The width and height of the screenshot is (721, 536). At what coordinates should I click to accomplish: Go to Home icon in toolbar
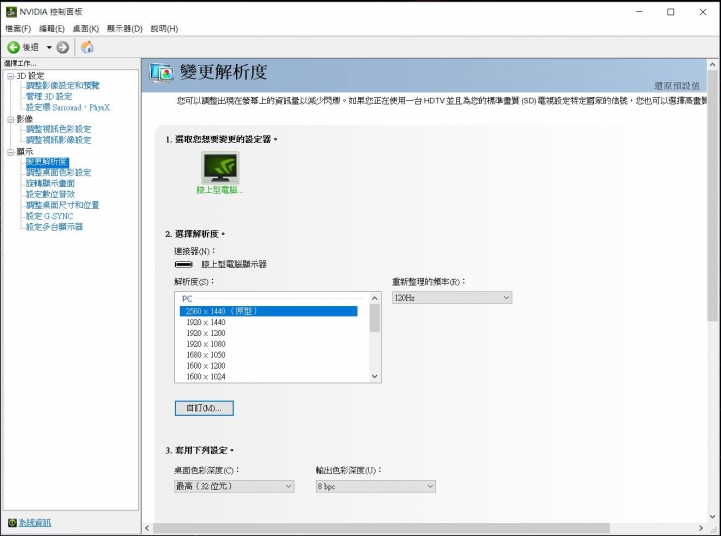87,47
